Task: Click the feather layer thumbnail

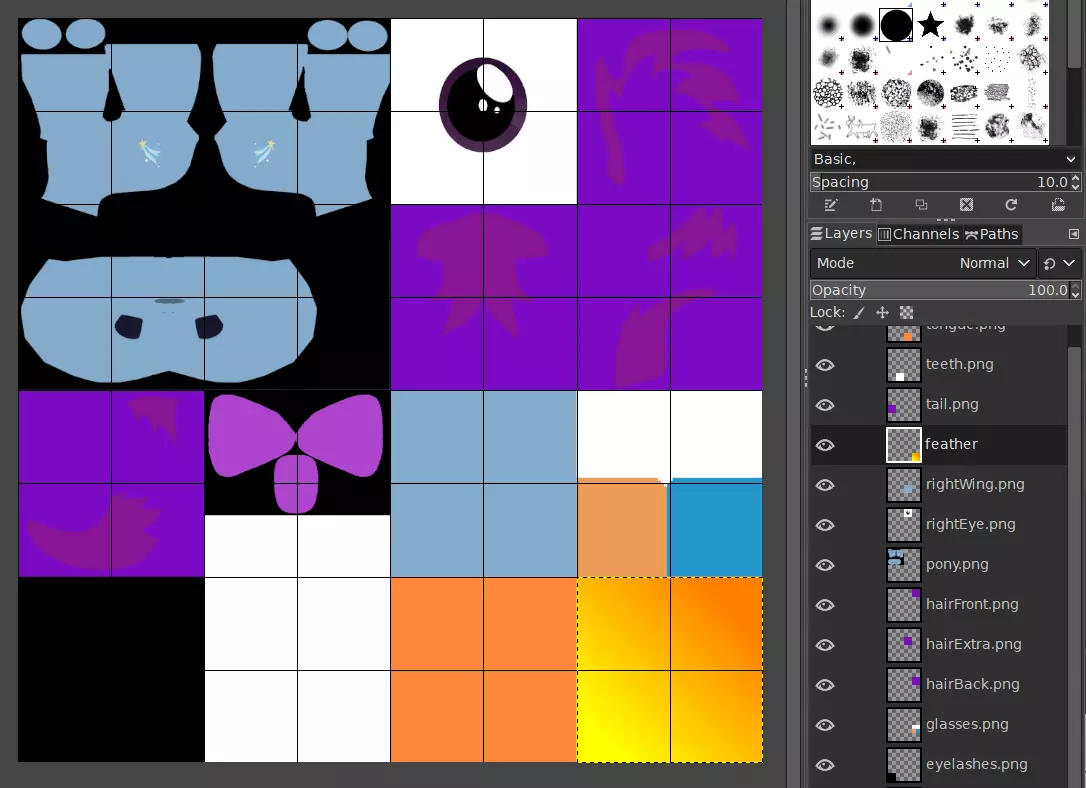Action: (x=904, y=445)
